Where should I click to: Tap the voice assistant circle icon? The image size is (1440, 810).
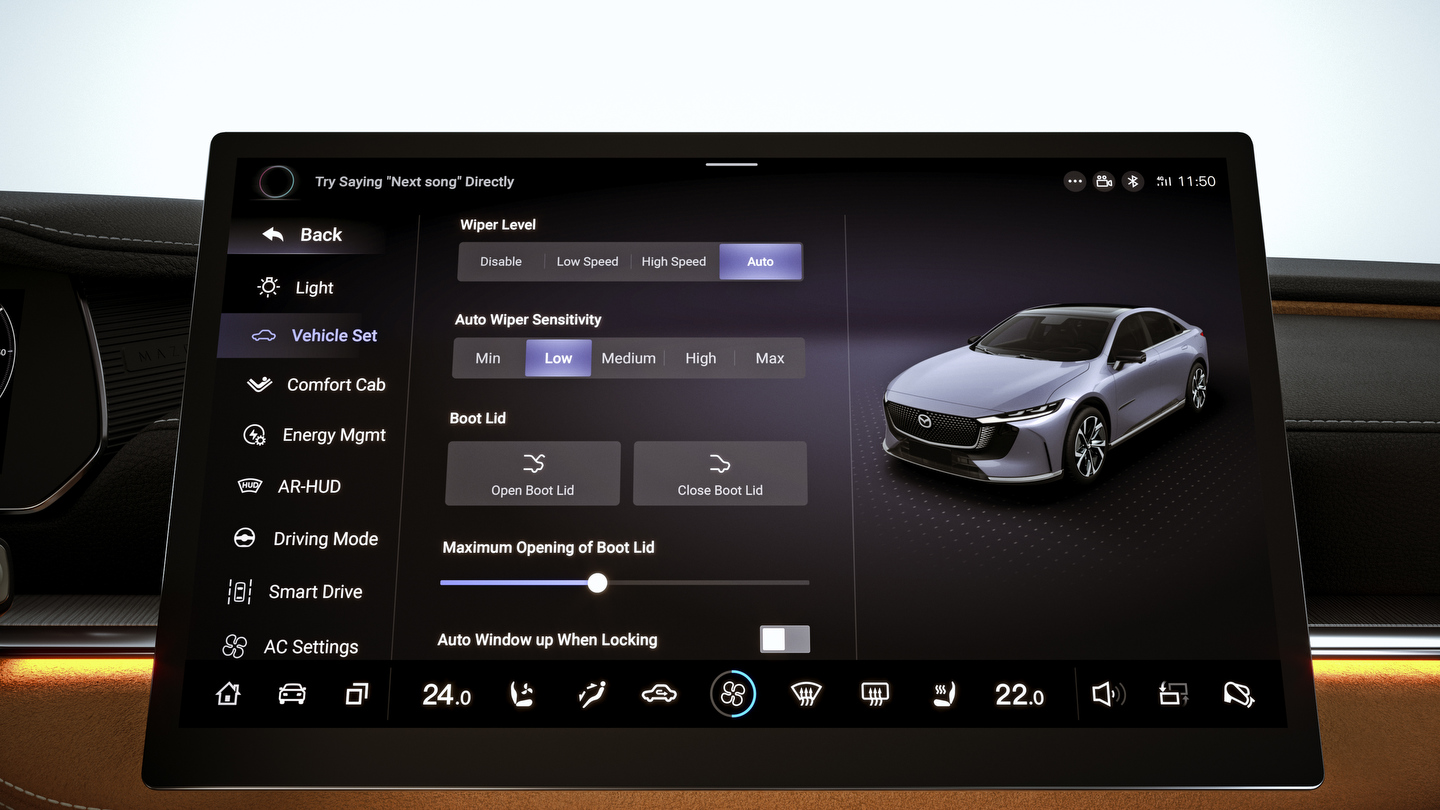276,181
